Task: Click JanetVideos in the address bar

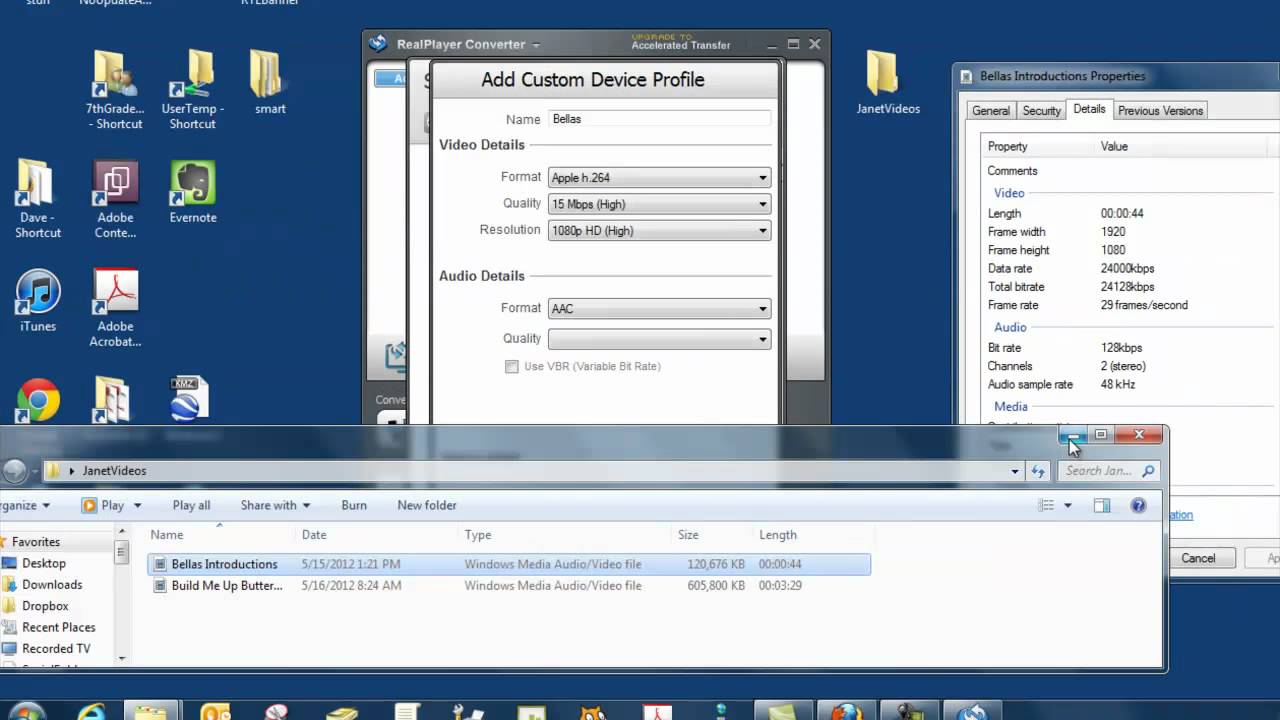Action: (x=114, y=471)
